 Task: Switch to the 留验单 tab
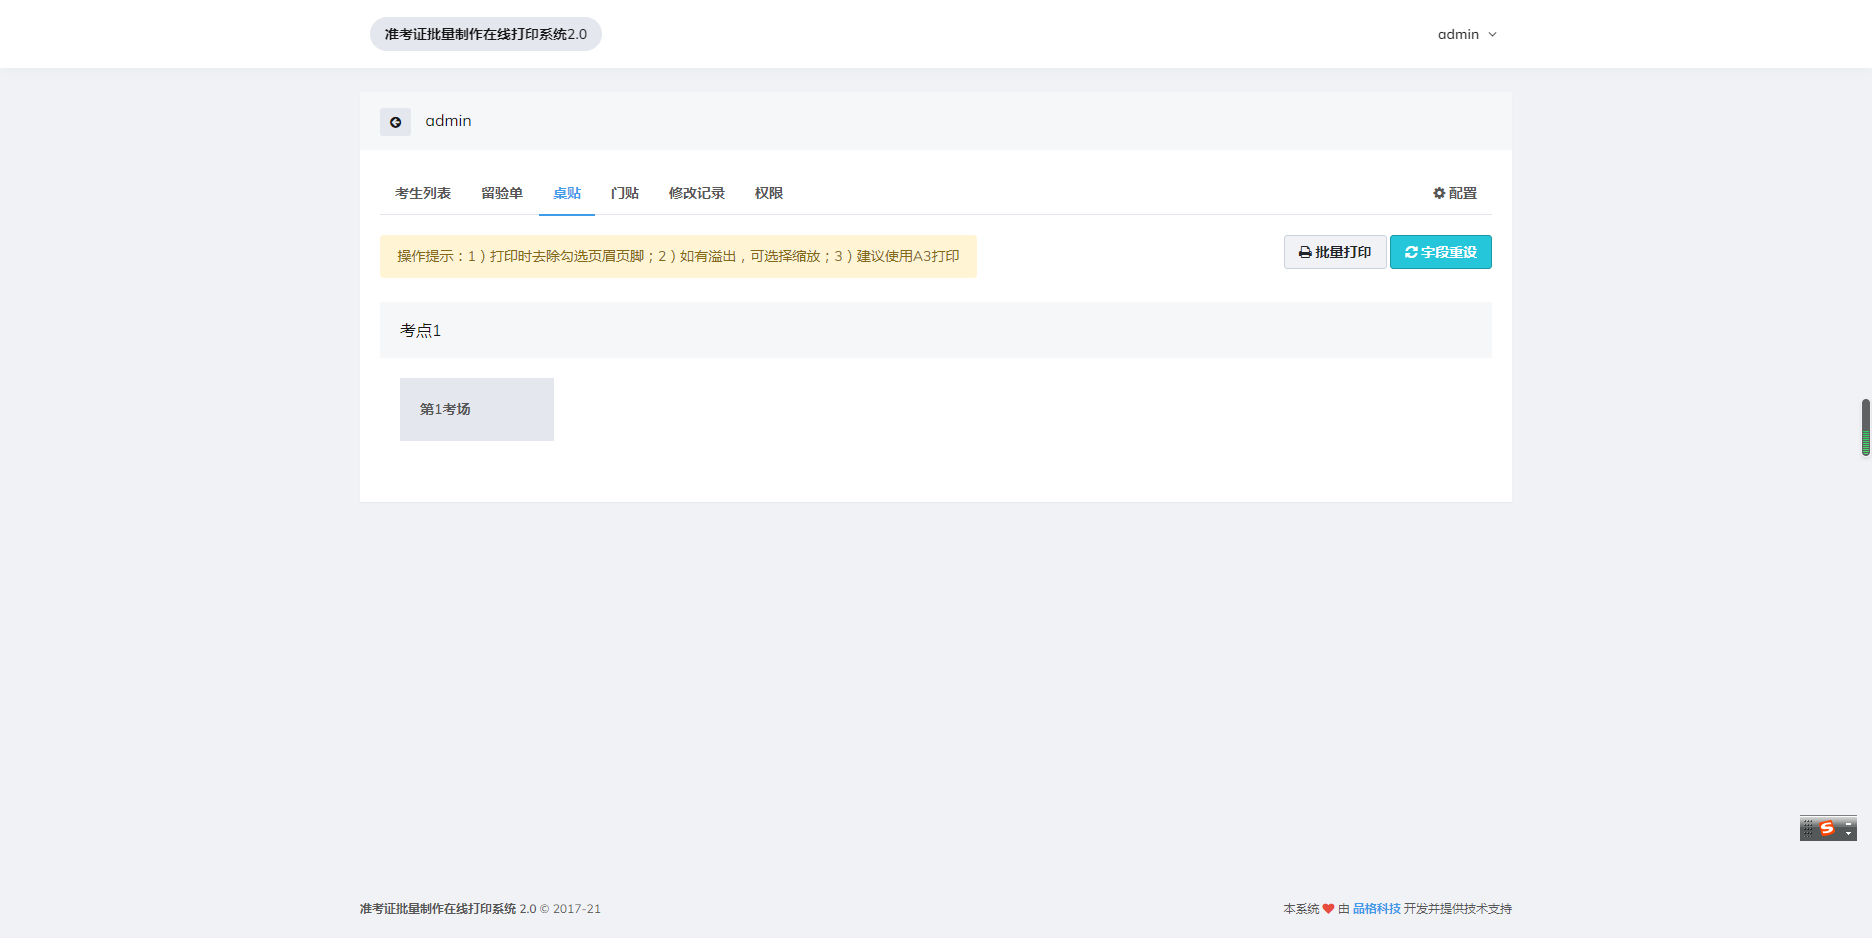pos(502,193)
